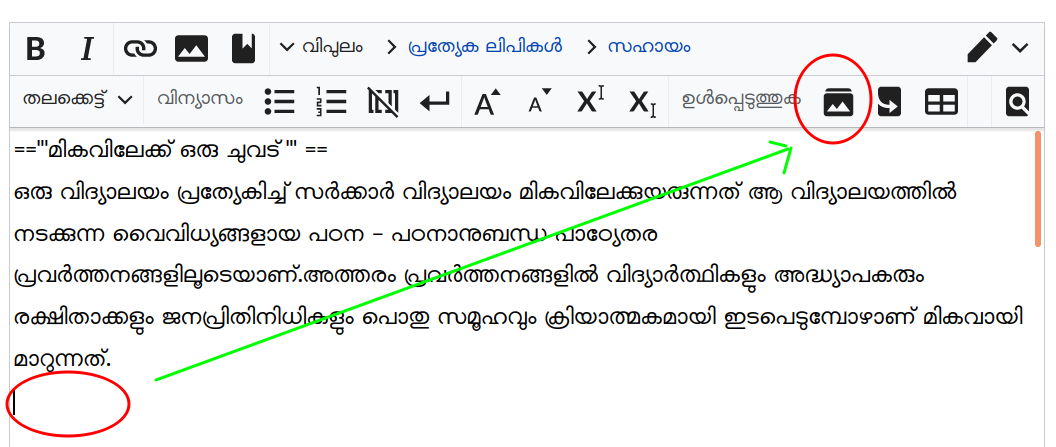Apply no-wiki formatting
1056x447 pixels.
click(x=382, y=101)
